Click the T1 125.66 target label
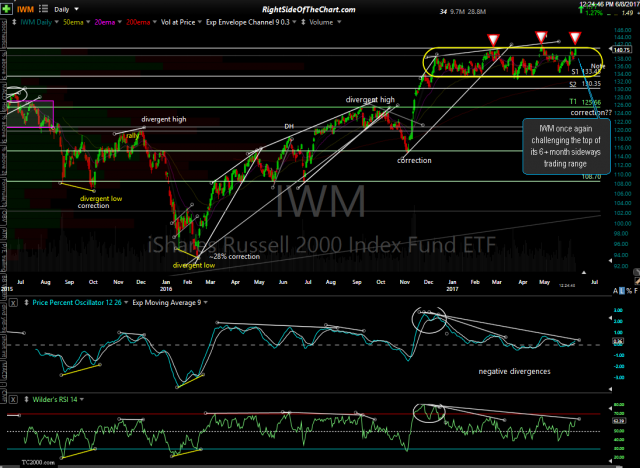This screenshot has width=640, height=468. pos(585,102)
